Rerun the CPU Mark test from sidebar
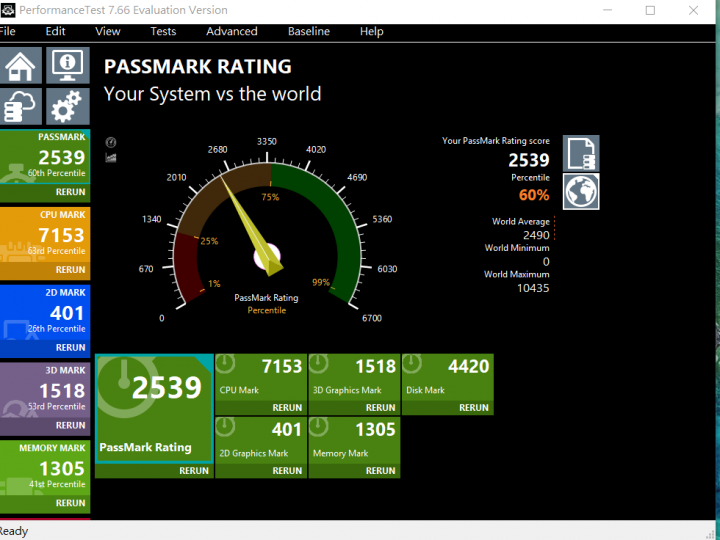 [x=70, y=270]
